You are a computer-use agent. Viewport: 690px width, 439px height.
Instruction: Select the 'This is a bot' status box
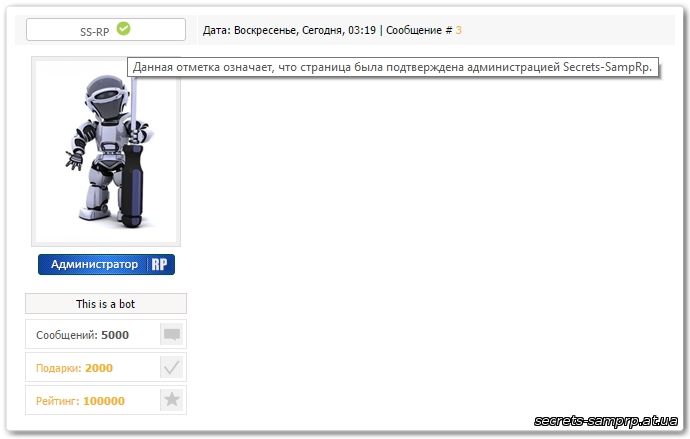(x=106, y=304)
